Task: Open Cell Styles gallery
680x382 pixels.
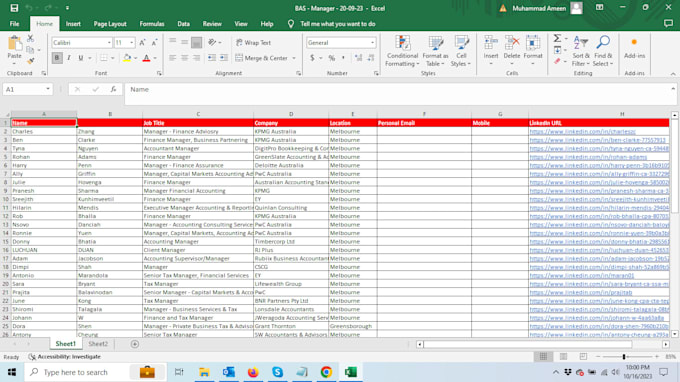Action: (x=461, y=51)
